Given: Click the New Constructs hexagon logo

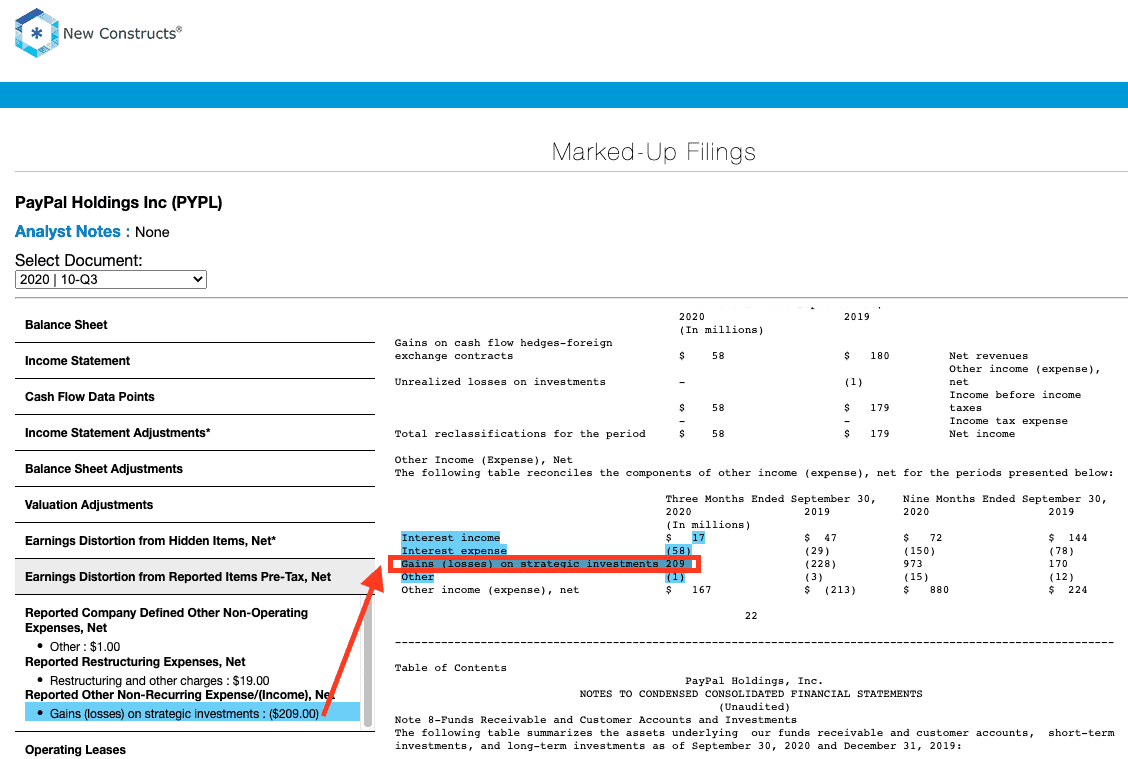Looking at the screenshot, I should pos(36,33).
